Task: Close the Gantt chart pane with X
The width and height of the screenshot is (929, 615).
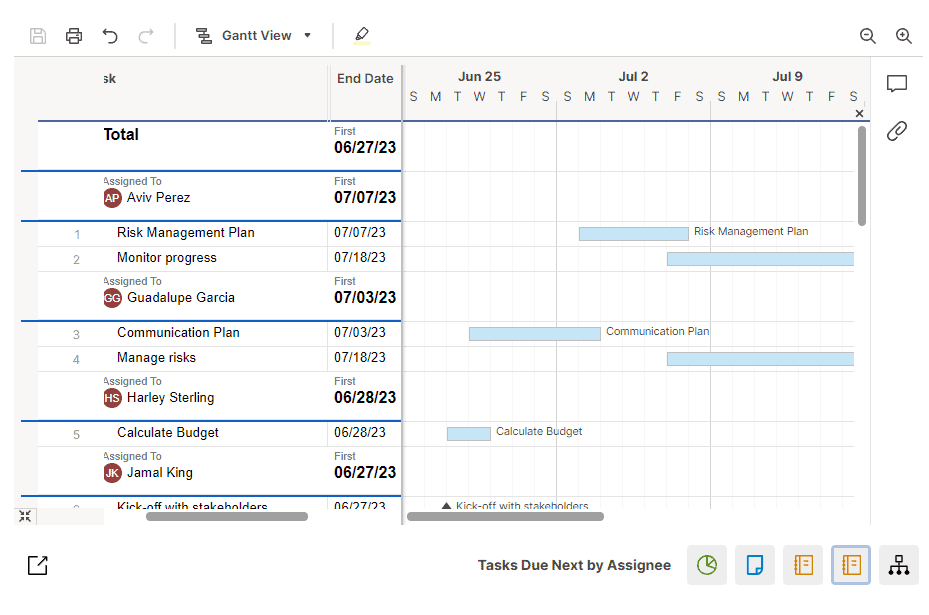Action: click(859, 114)
